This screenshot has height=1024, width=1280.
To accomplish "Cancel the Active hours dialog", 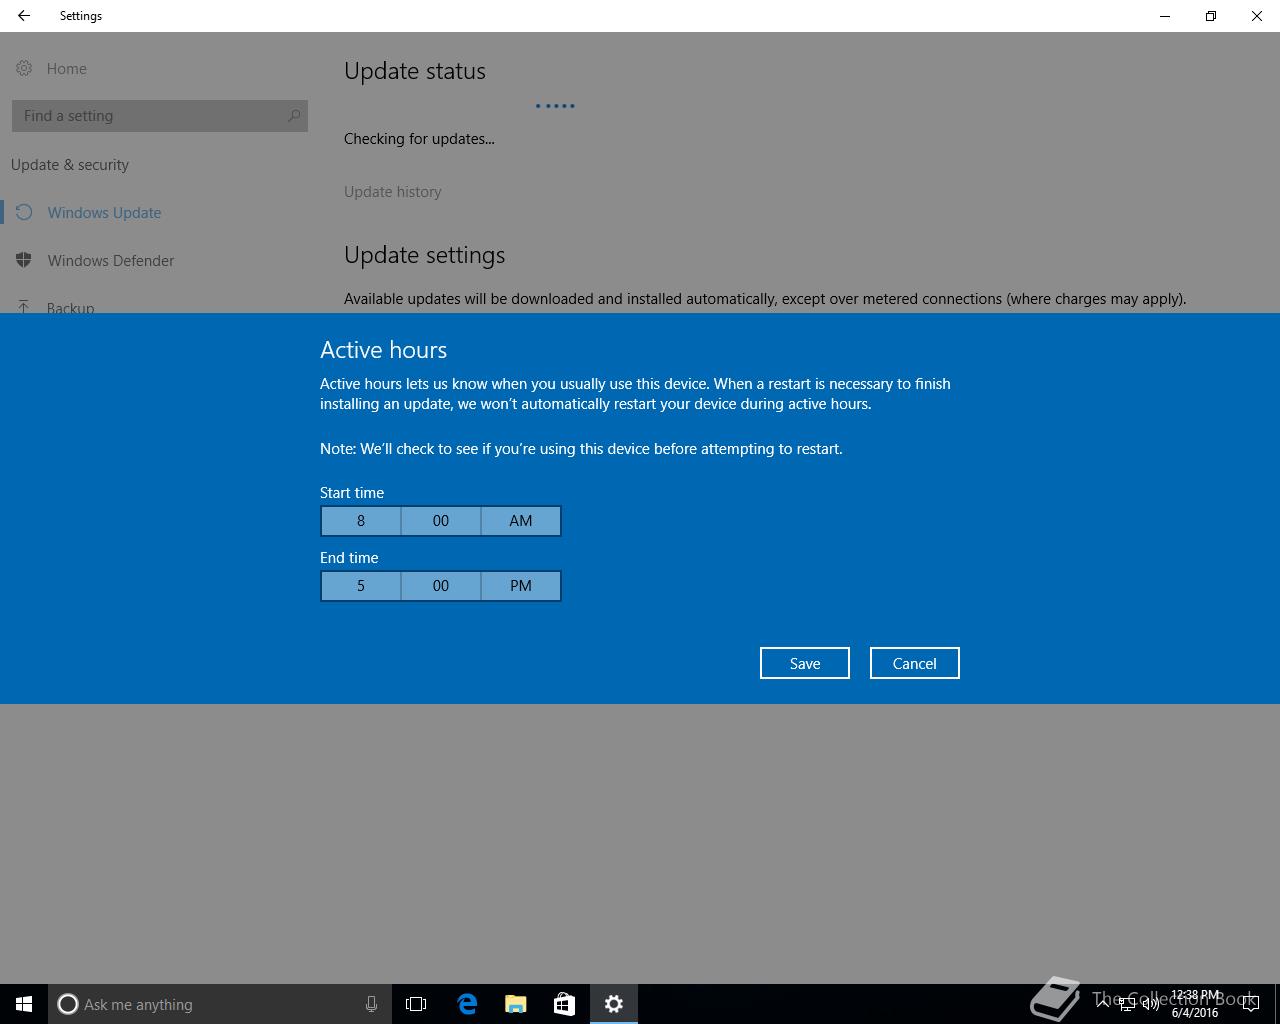I will point(914,663).
